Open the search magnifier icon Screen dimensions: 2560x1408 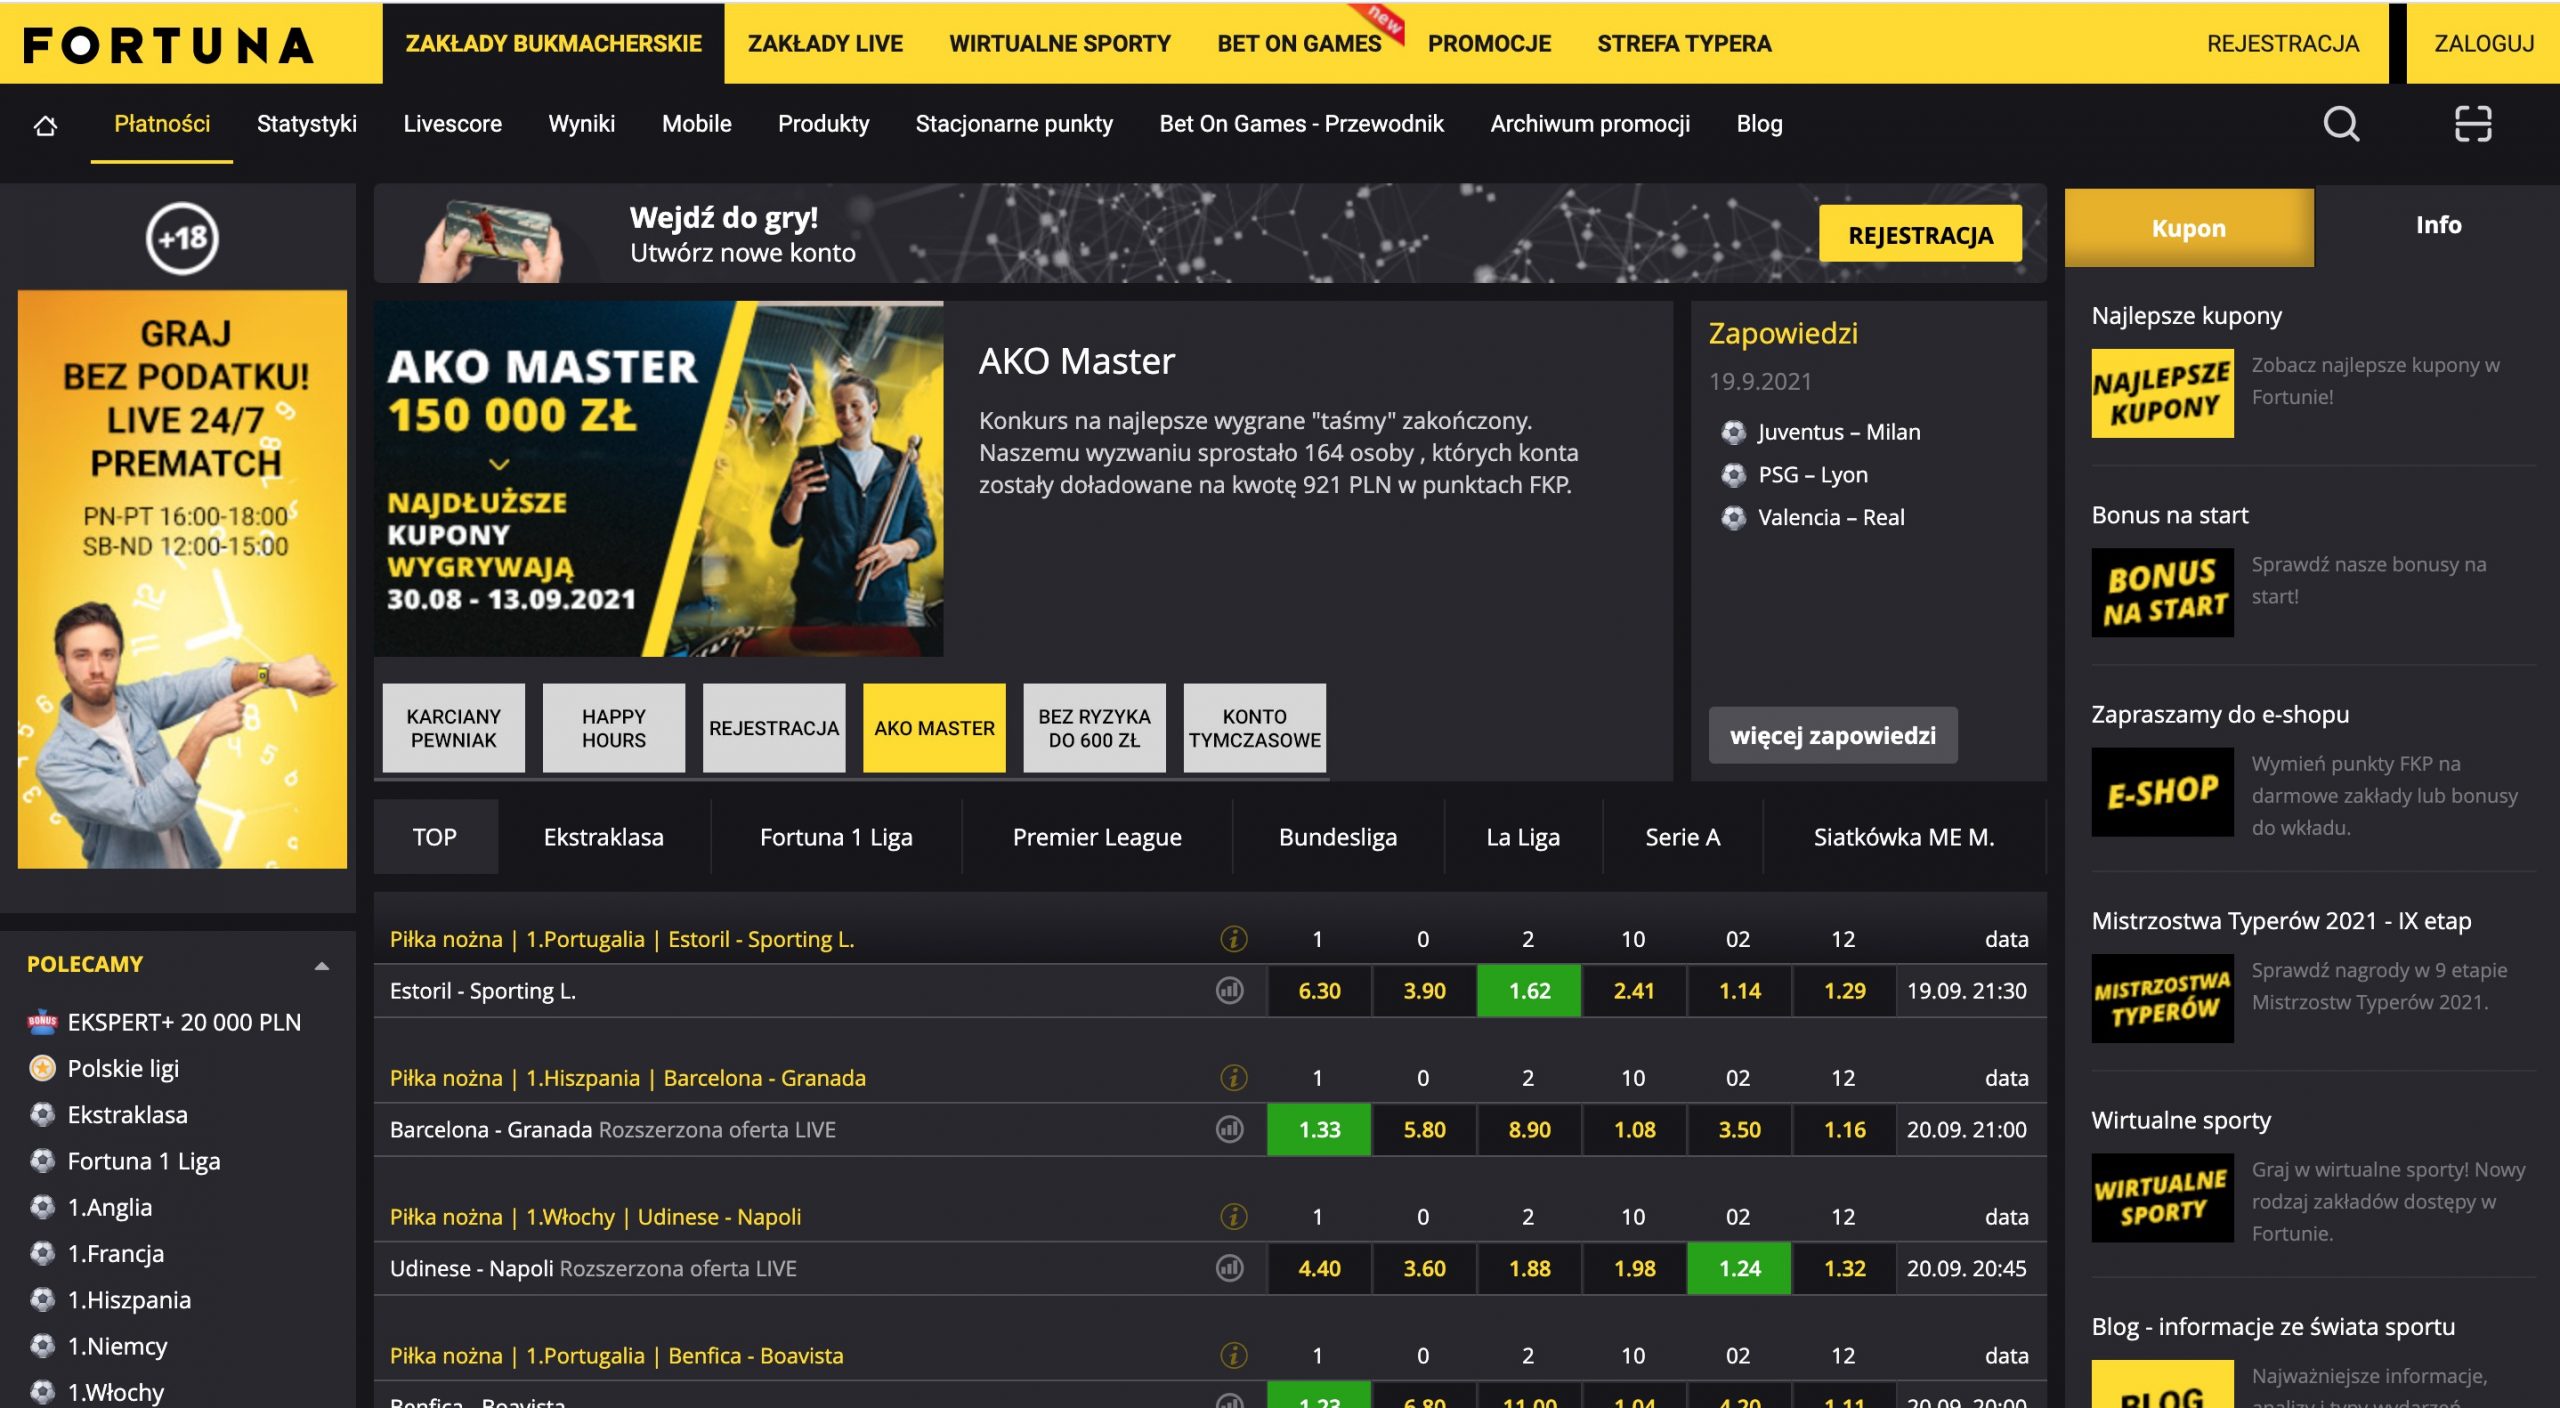pos(2340,124)
